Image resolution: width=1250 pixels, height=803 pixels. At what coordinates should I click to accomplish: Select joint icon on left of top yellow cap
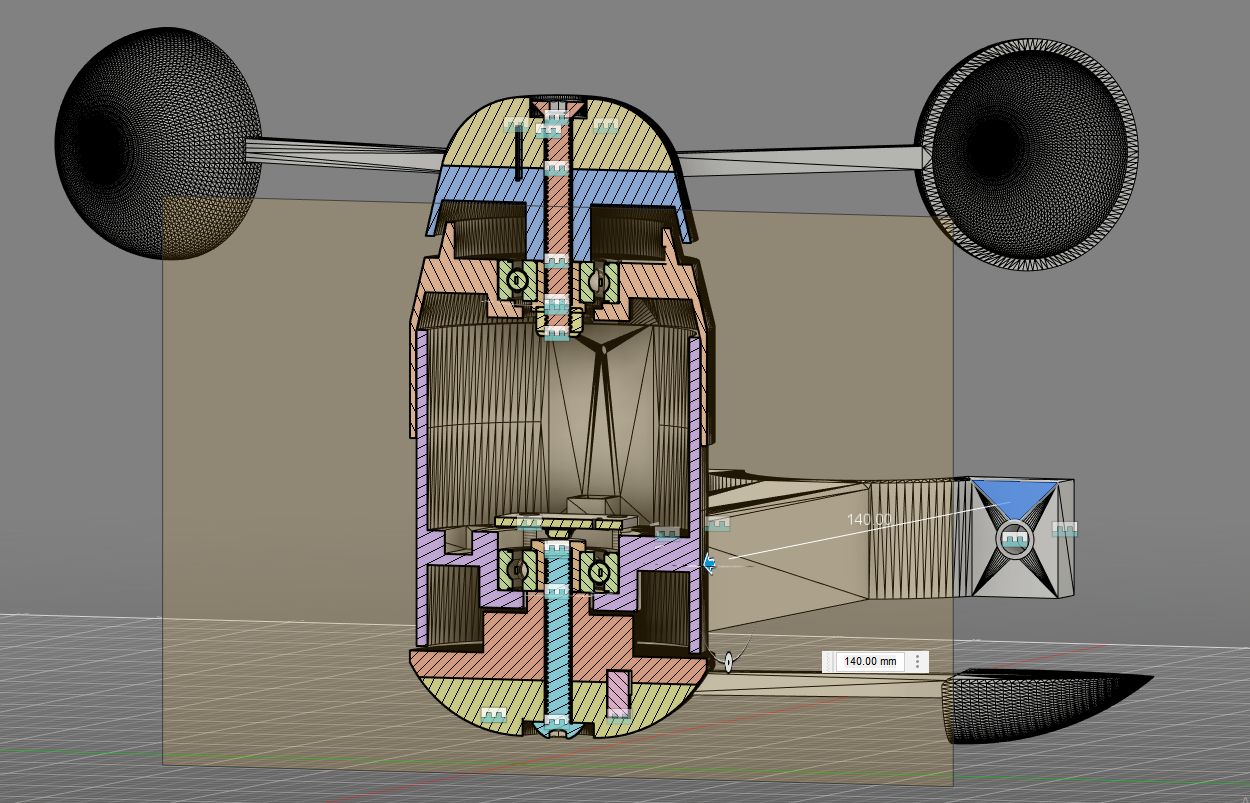coord(516,125)
